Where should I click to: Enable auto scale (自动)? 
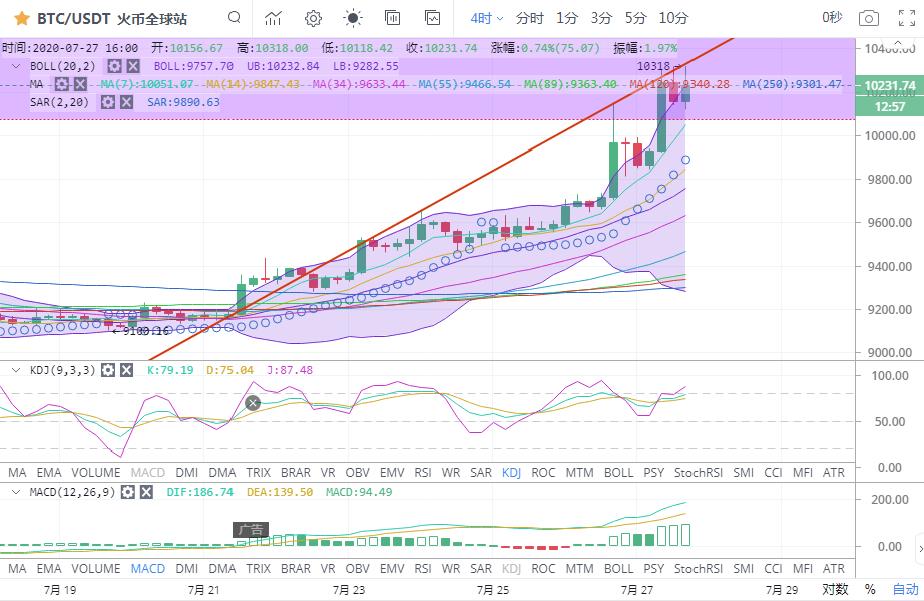click(905, 590)
